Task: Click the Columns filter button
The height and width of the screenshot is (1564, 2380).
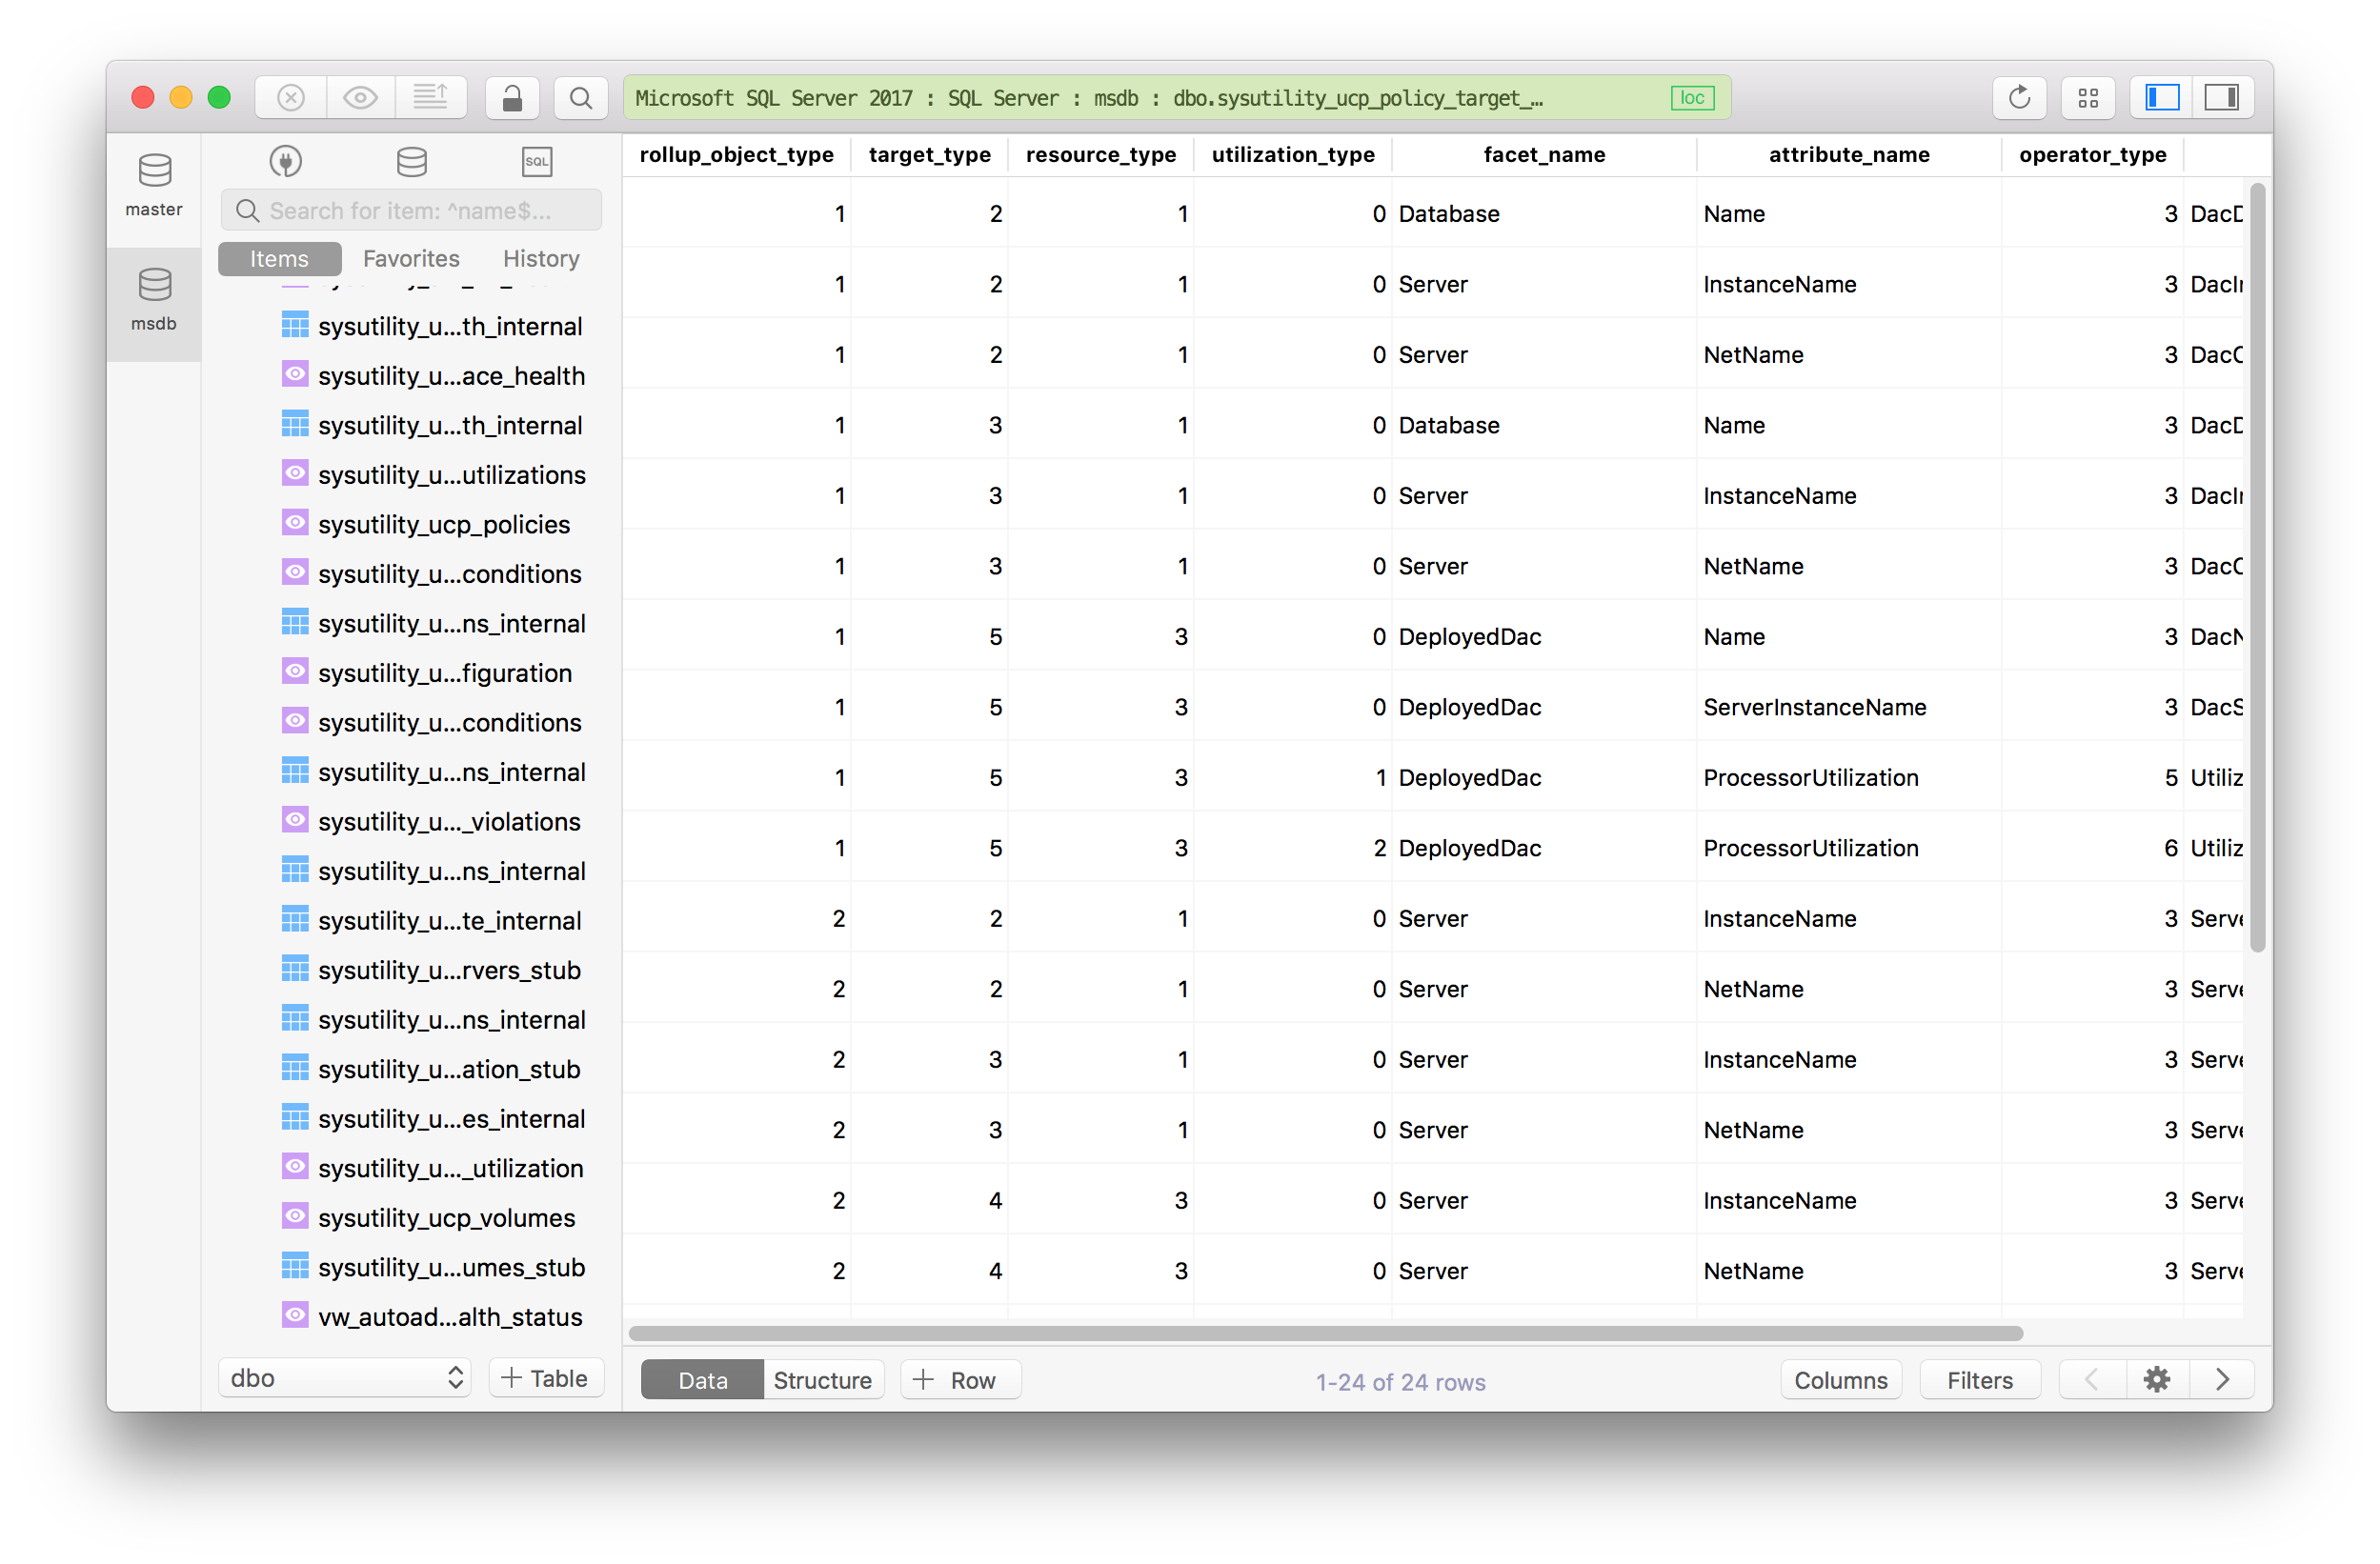Action: click(1839, 1381)
